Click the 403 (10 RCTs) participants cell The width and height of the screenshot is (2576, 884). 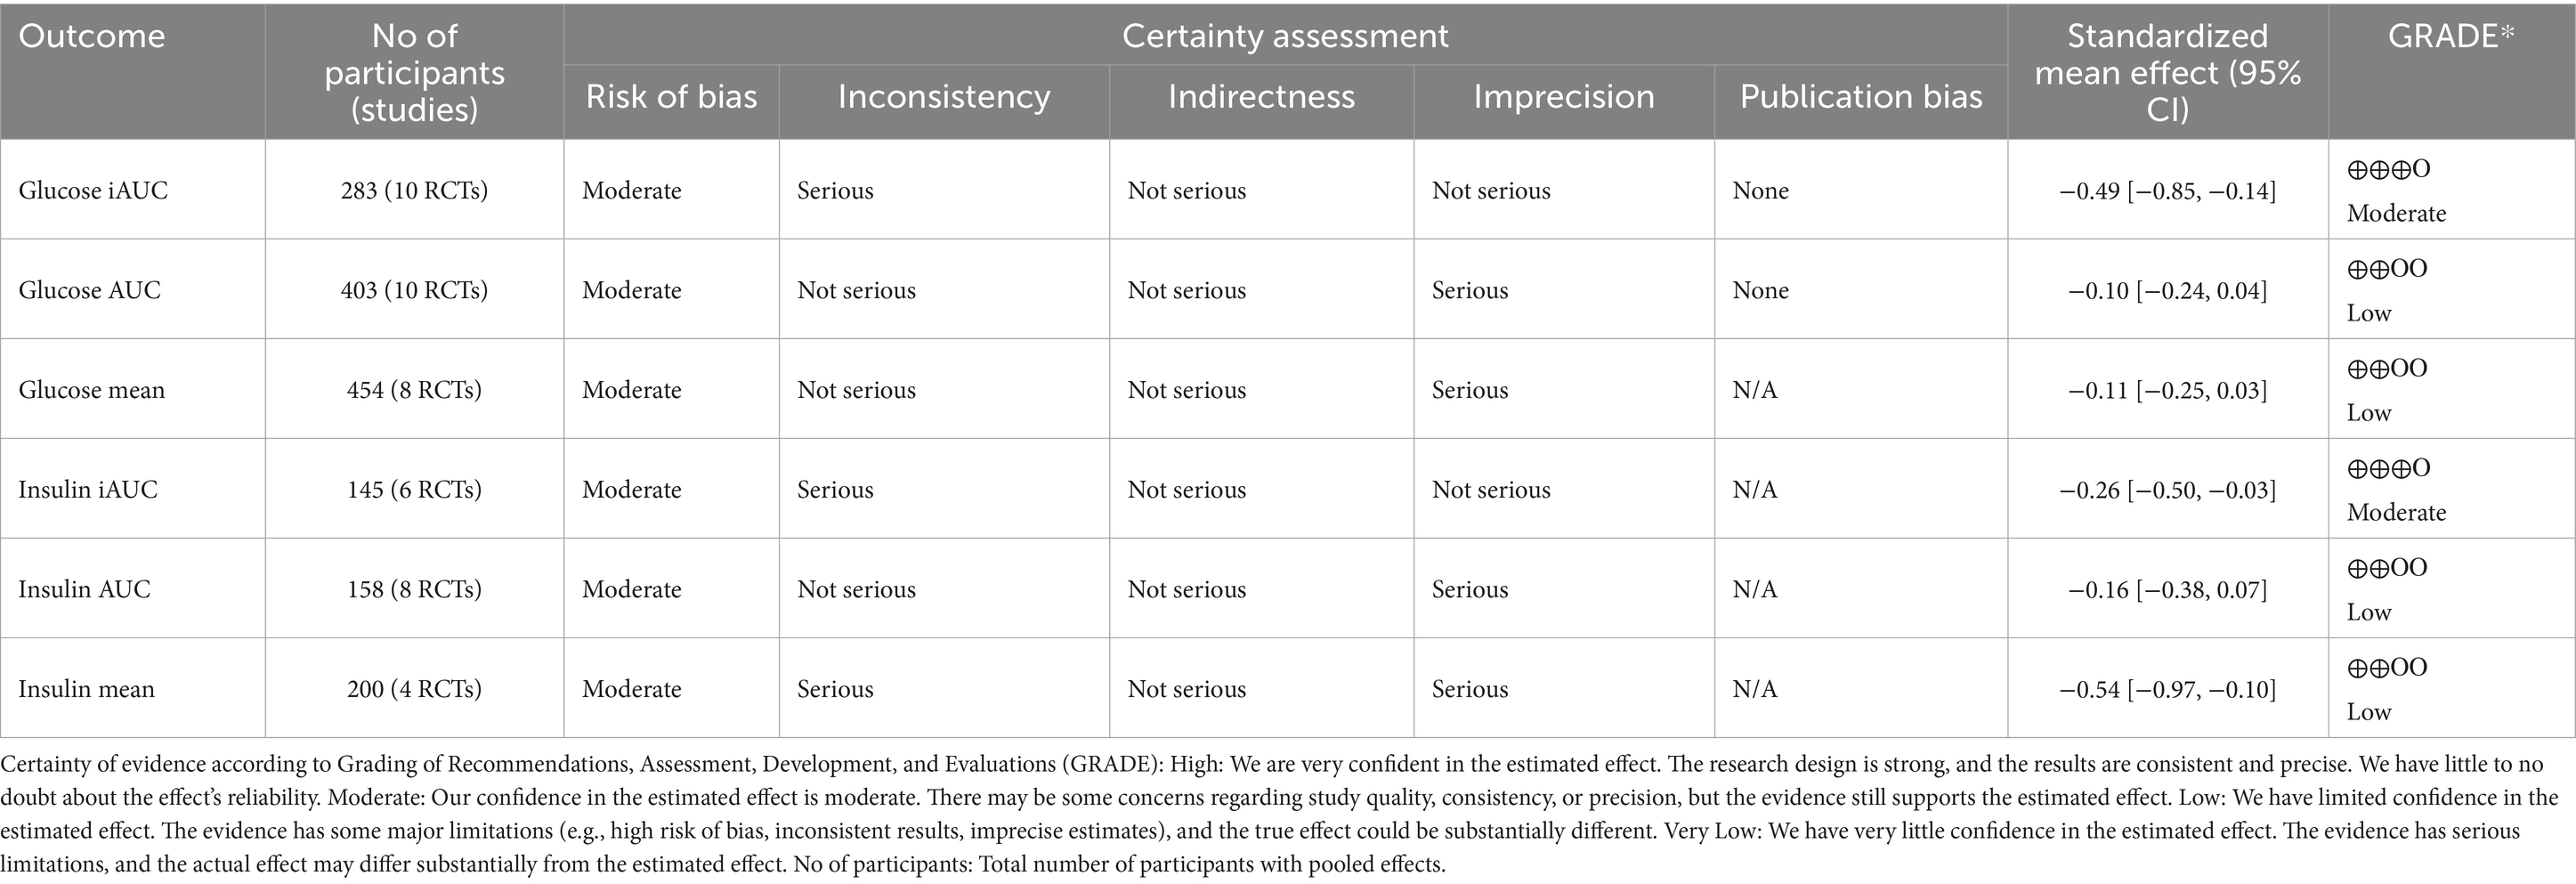click(414, 290)
